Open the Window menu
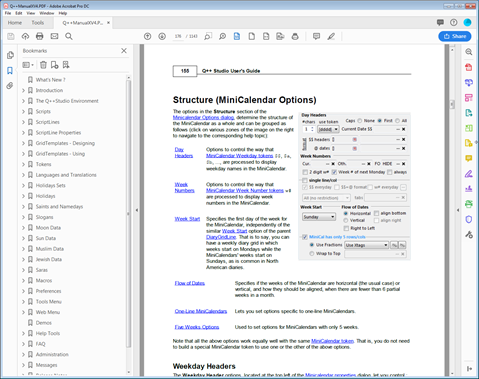 (47, 13)
